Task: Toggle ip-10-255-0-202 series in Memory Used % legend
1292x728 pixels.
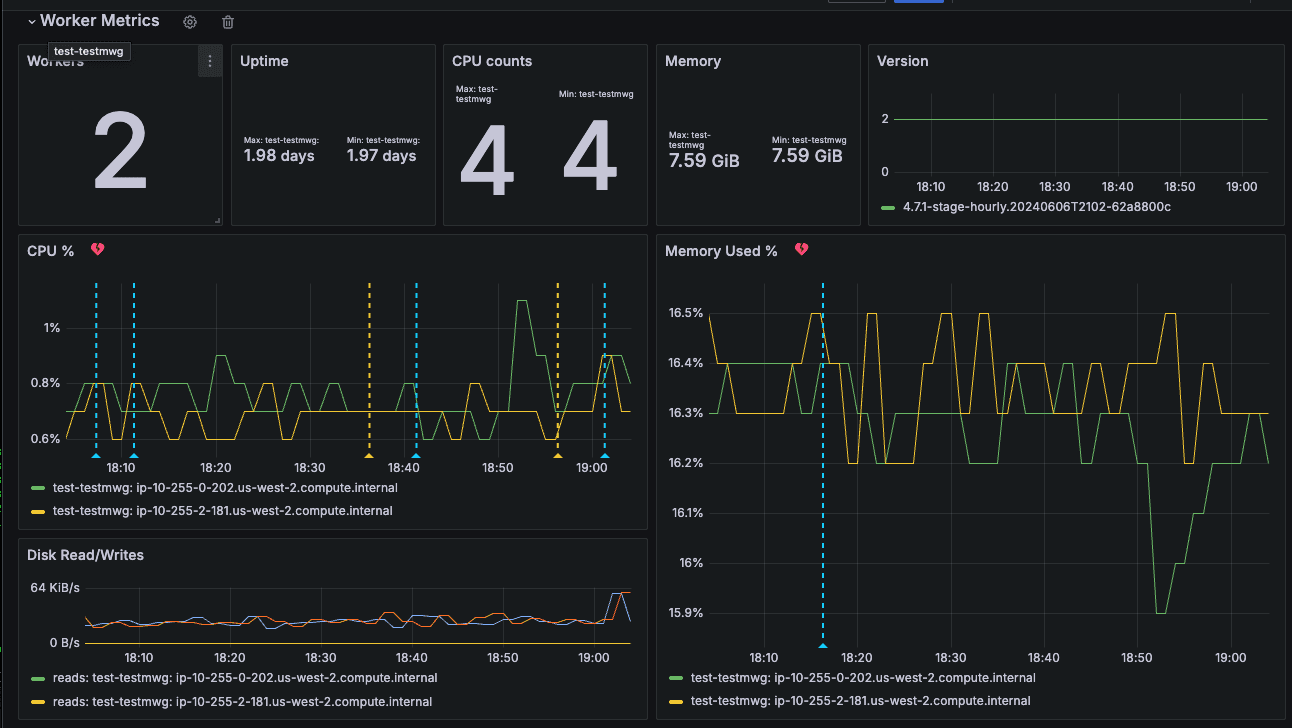Action: click(x=863, y=678)
